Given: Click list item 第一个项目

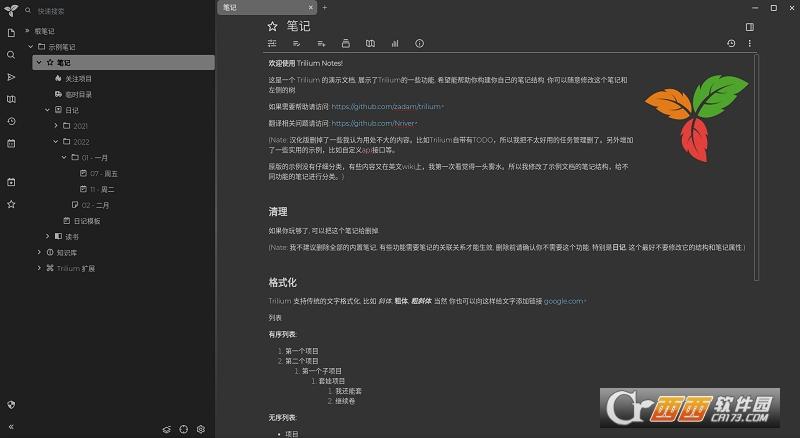Looking at the screenshot, I should tap(302, 351).
